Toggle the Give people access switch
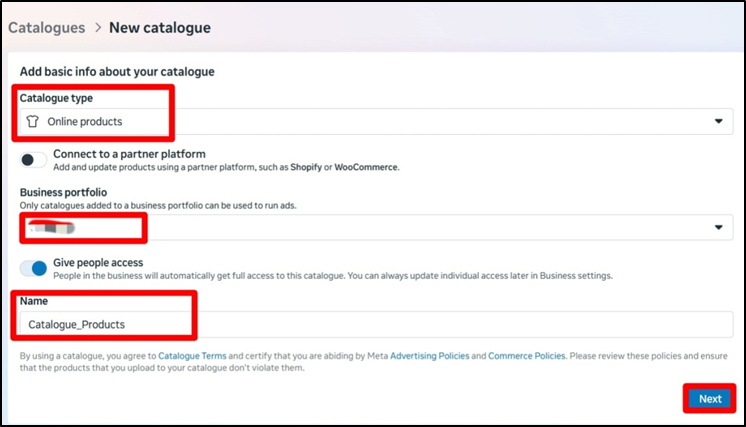Screen dimensions: 746x427 pyautogui.click(x=33, y=268)
